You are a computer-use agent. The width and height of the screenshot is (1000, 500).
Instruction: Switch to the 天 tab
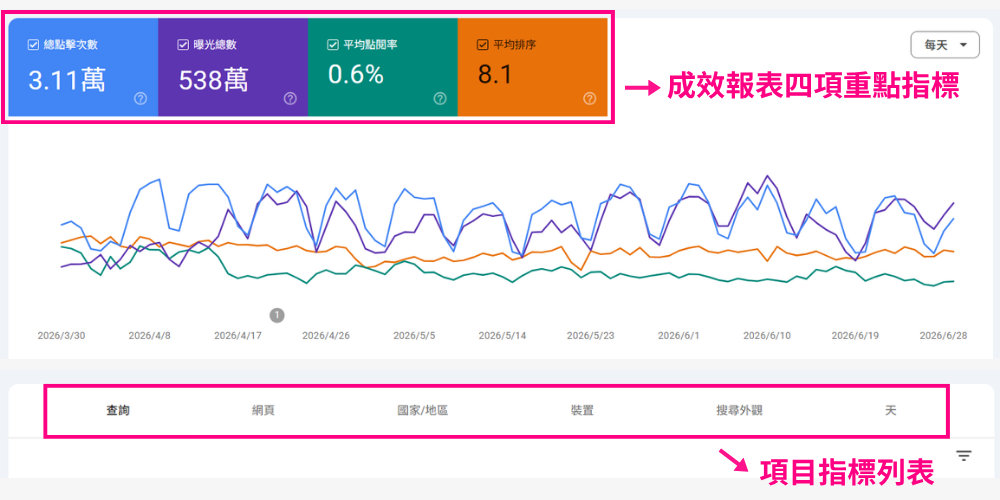891,411
